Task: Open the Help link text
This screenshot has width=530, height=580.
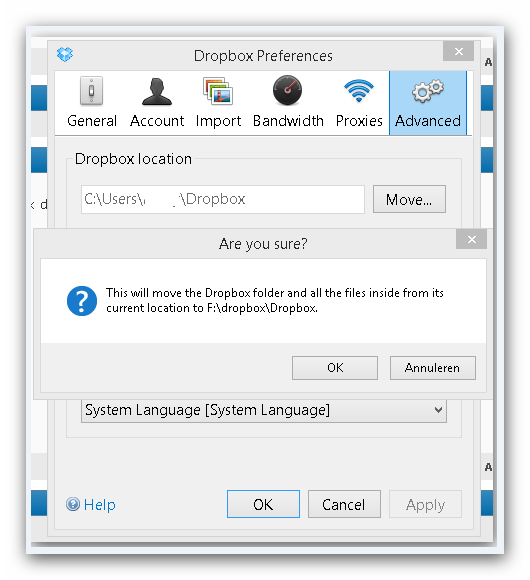Action: click(99, 505)
